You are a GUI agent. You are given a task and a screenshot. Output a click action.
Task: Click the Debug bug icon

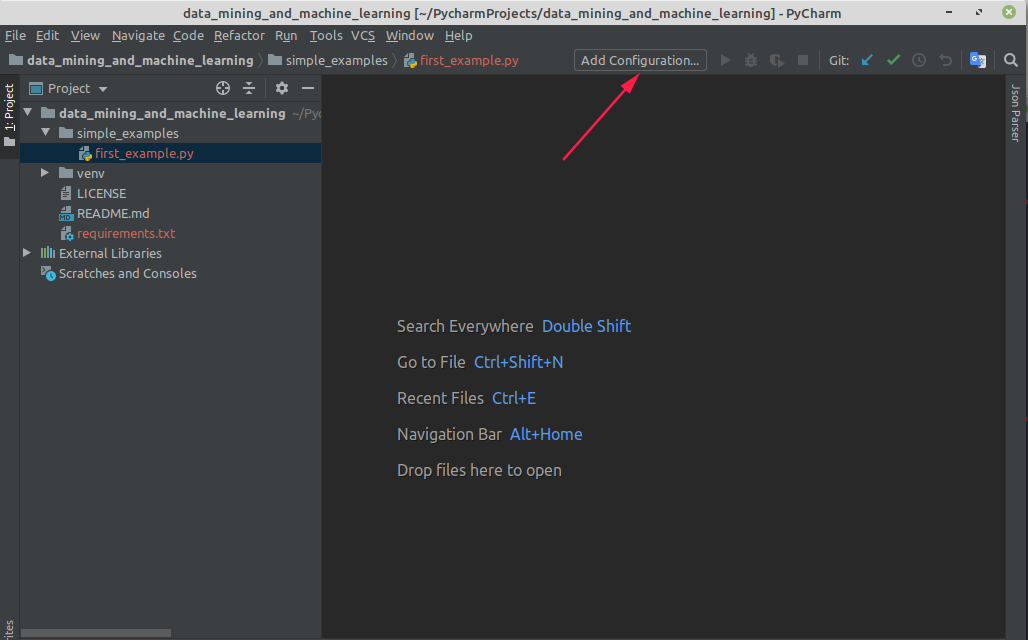click(751, 60)
